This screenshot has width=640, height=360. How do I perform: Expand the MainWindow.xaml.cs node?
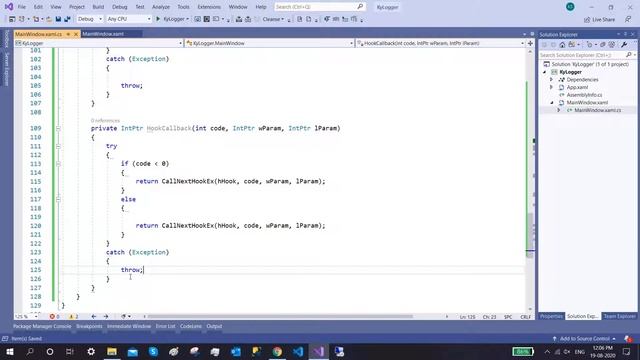point(559,110)
